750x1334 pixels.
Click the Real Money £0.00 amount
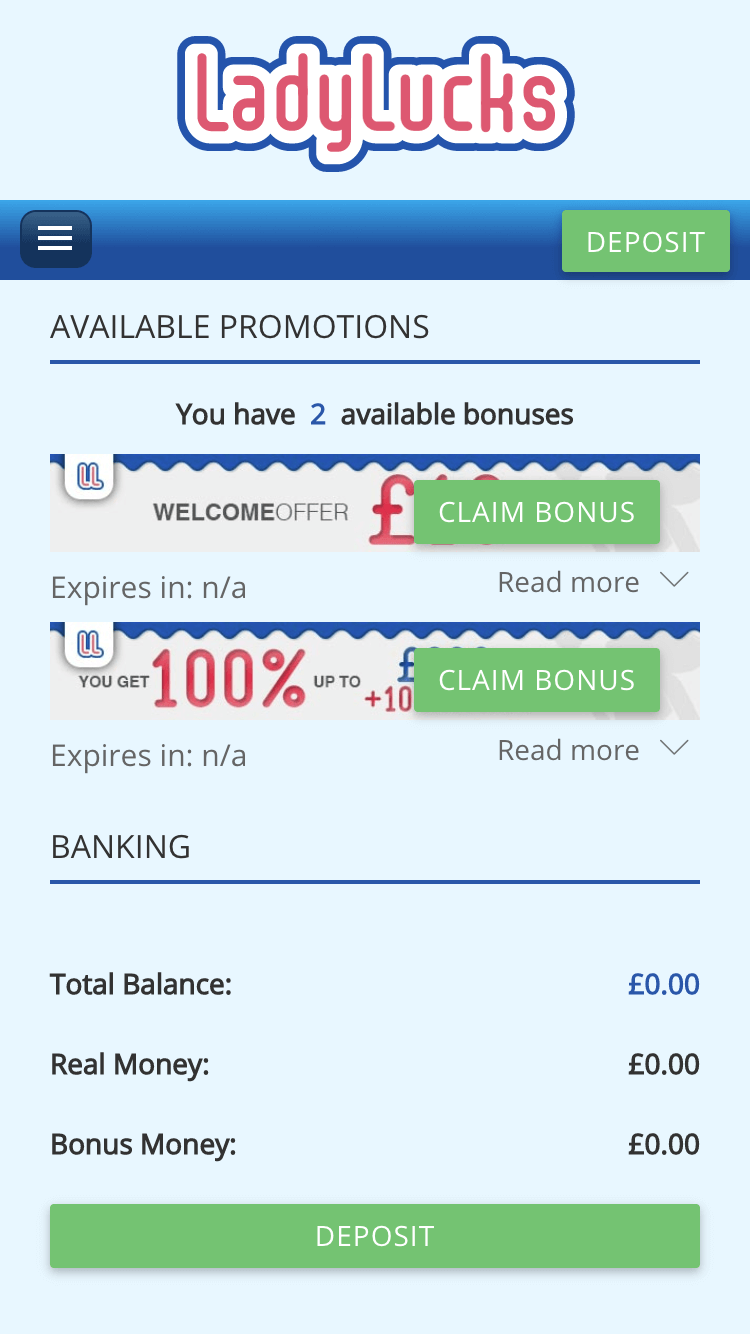pyautogui.click(x=663, y=1065)
